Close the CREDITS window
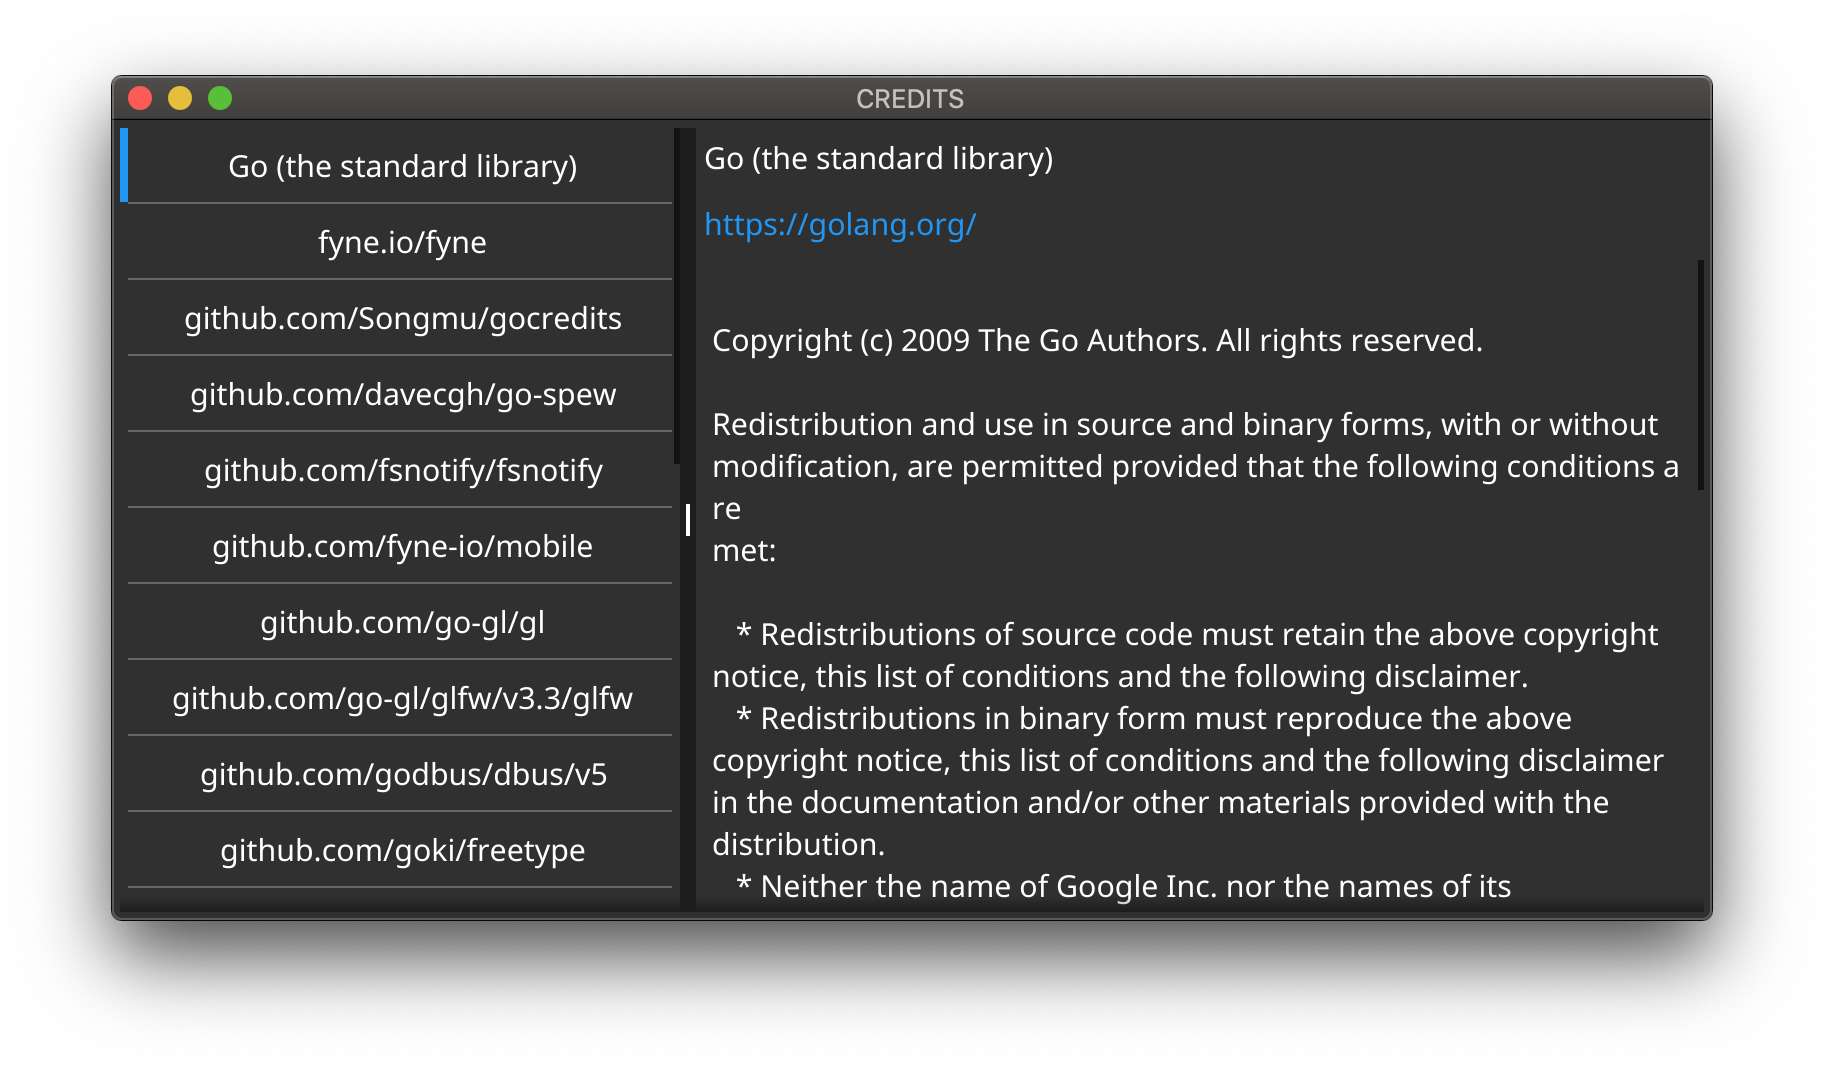Viewport: 1824px width, 1068px height. click(x=140, y=98)
